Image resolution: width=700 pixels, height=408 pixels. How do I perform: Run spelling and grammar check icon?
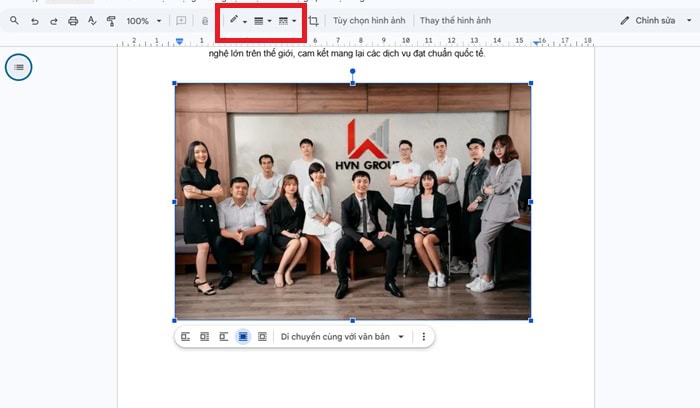[92, 21]
